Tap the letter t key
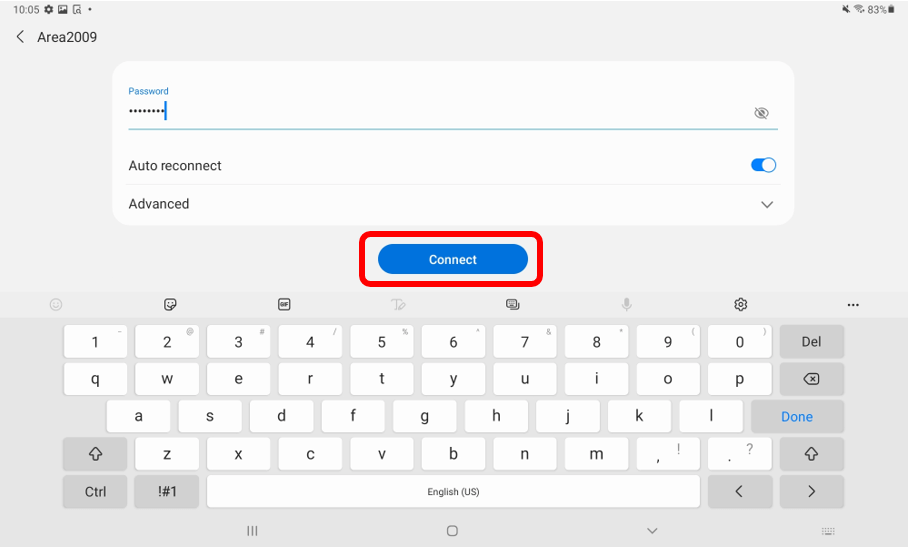The width and height of the screenshot is (913, 547). (381, 379)
